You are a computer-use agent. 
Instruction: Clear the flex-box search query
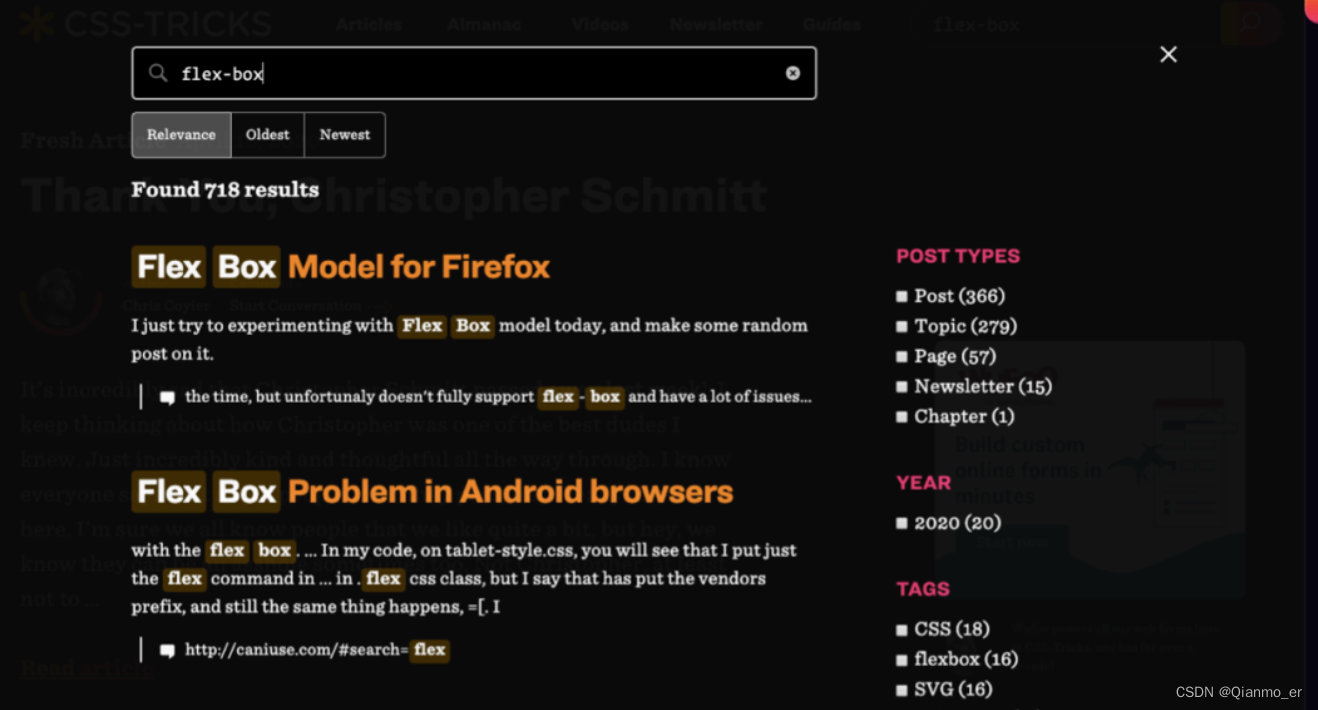793,73
